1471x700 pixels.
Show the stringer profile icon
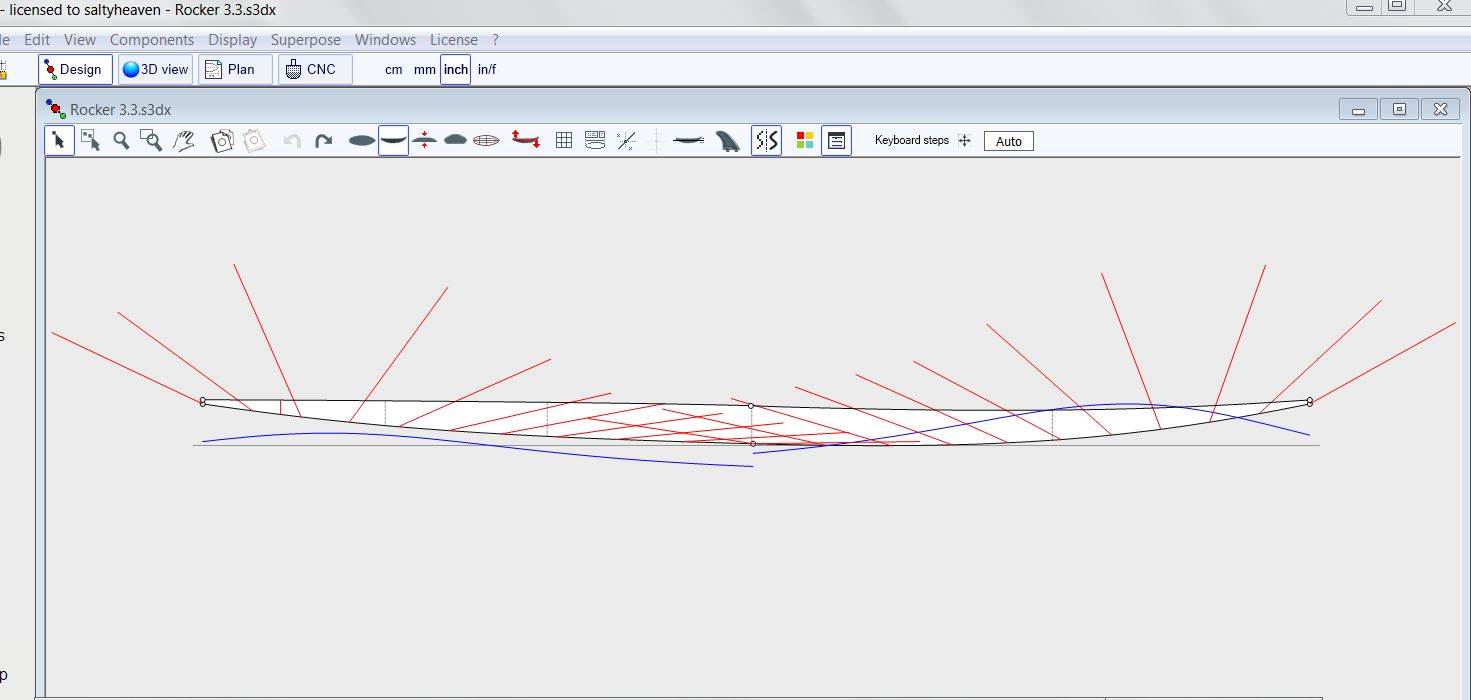(x=688, y=141)
